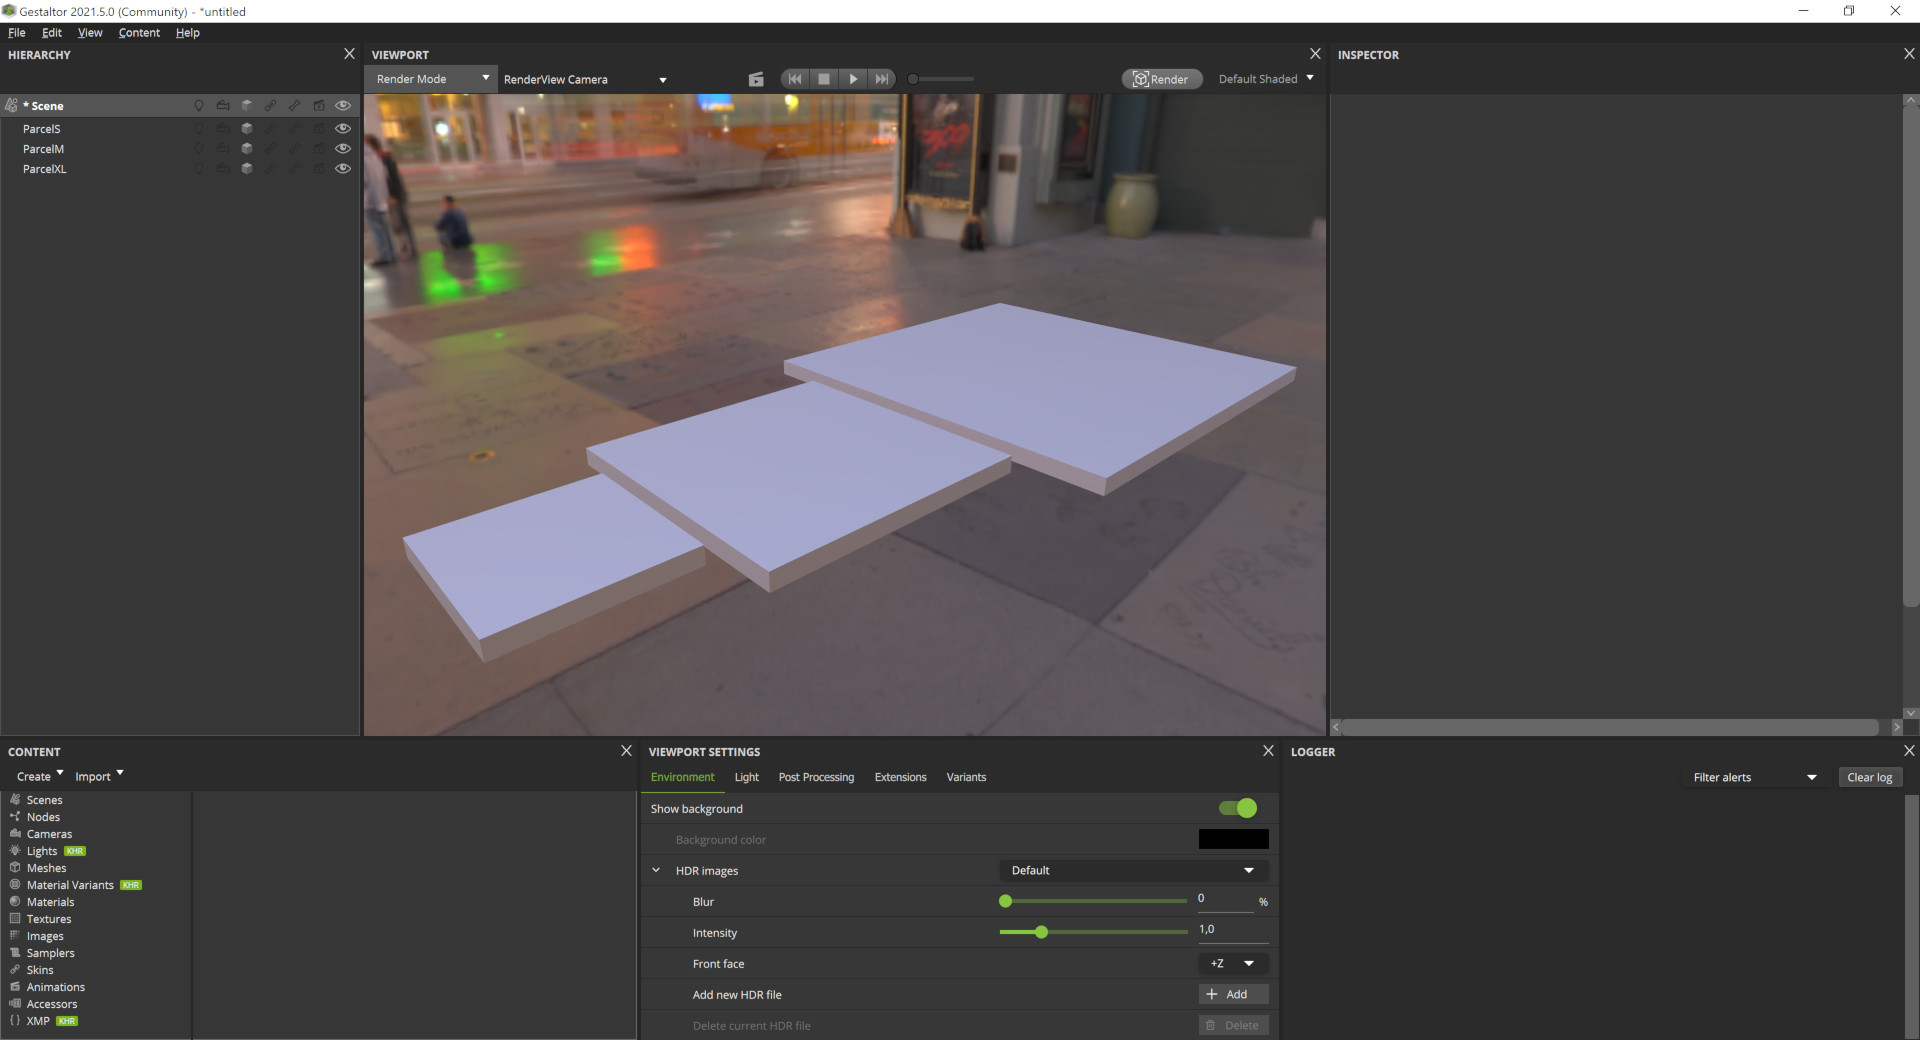Open the Filter alerts dropdown
This screenshot has width=1920, height=1040.
coord(1755,777)
